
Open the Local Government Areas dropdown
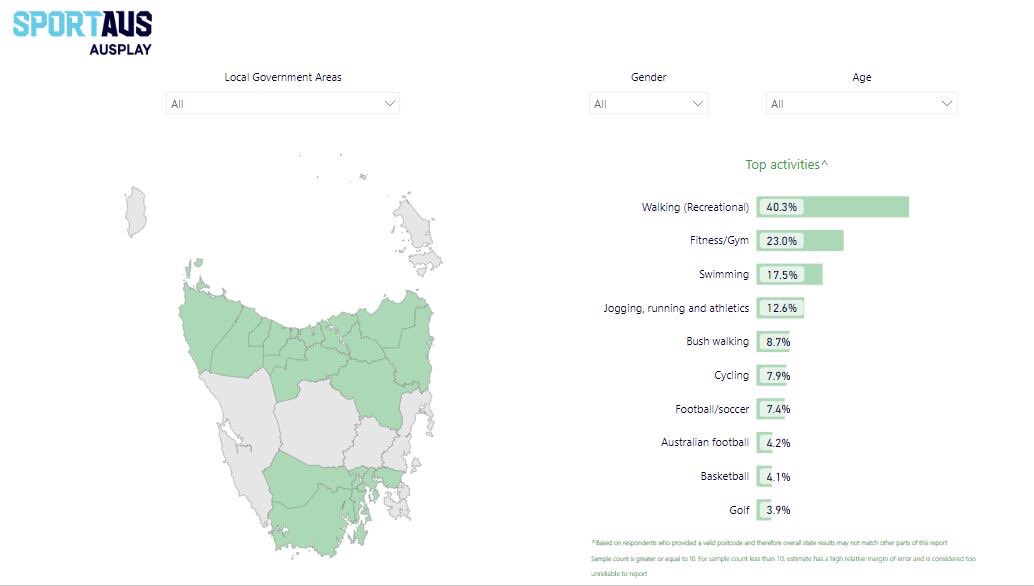click(281, 102)
